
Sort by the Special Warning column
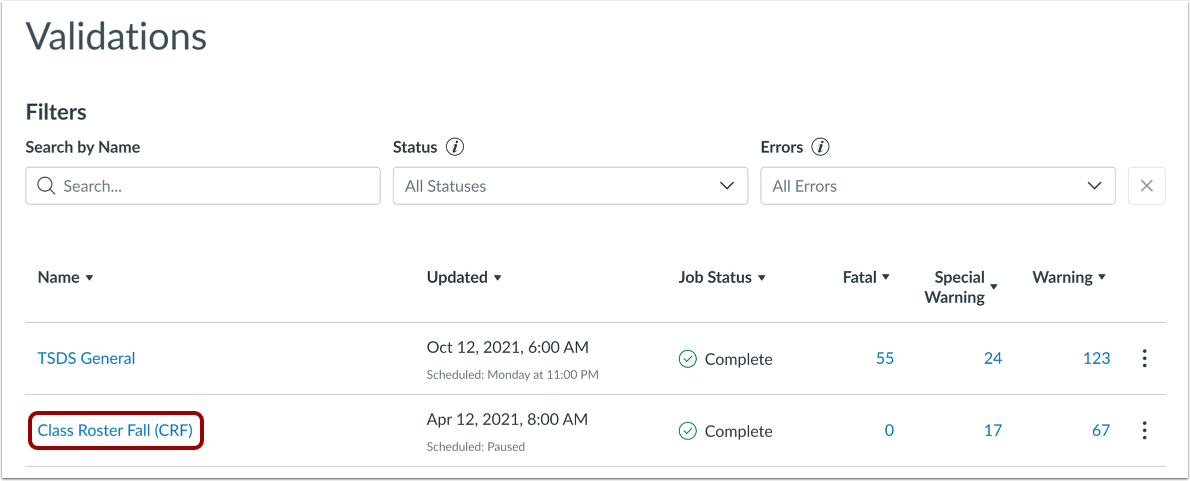coord(960,286)
